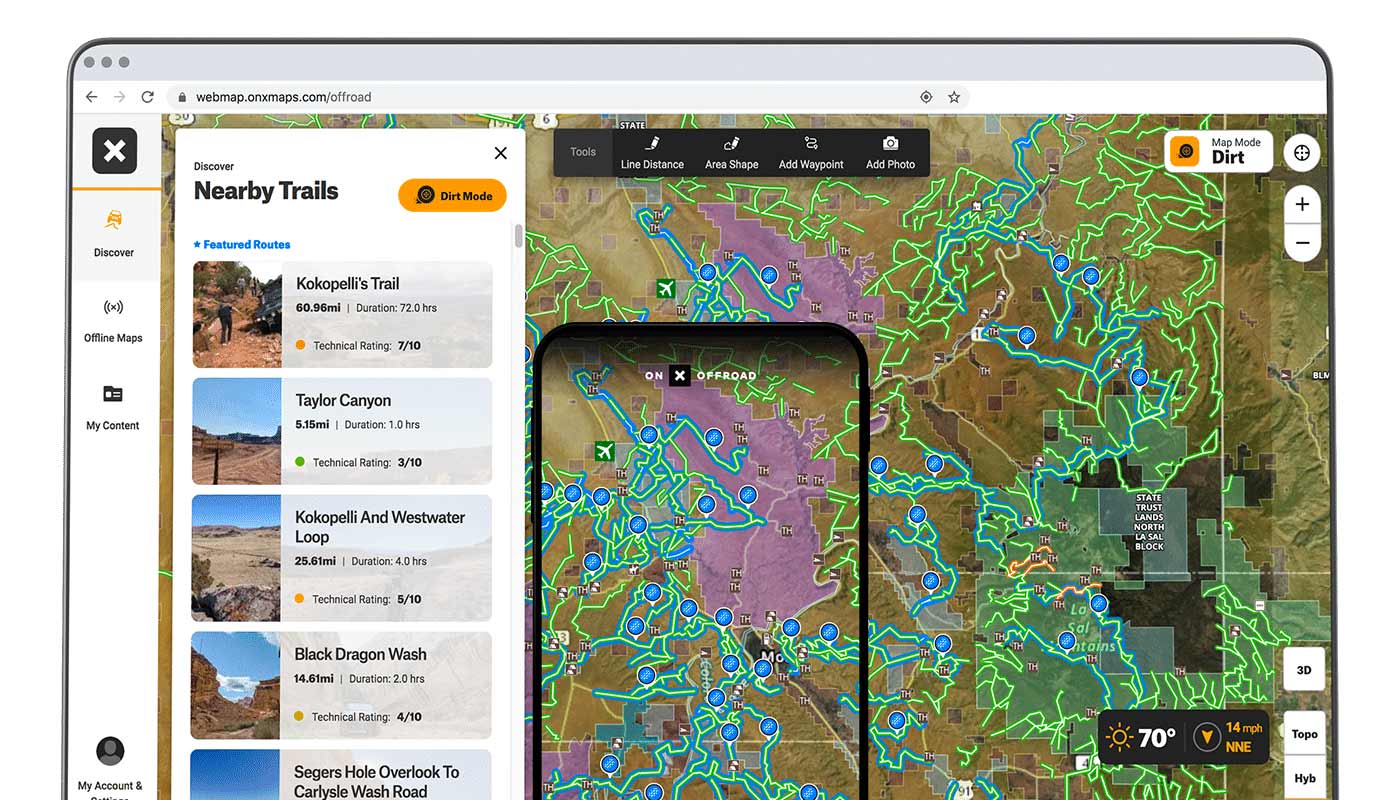Open the Kokopelli's Trail route
The width and height of the screenshot is (1400, 800).
click(x=348, y=284)
